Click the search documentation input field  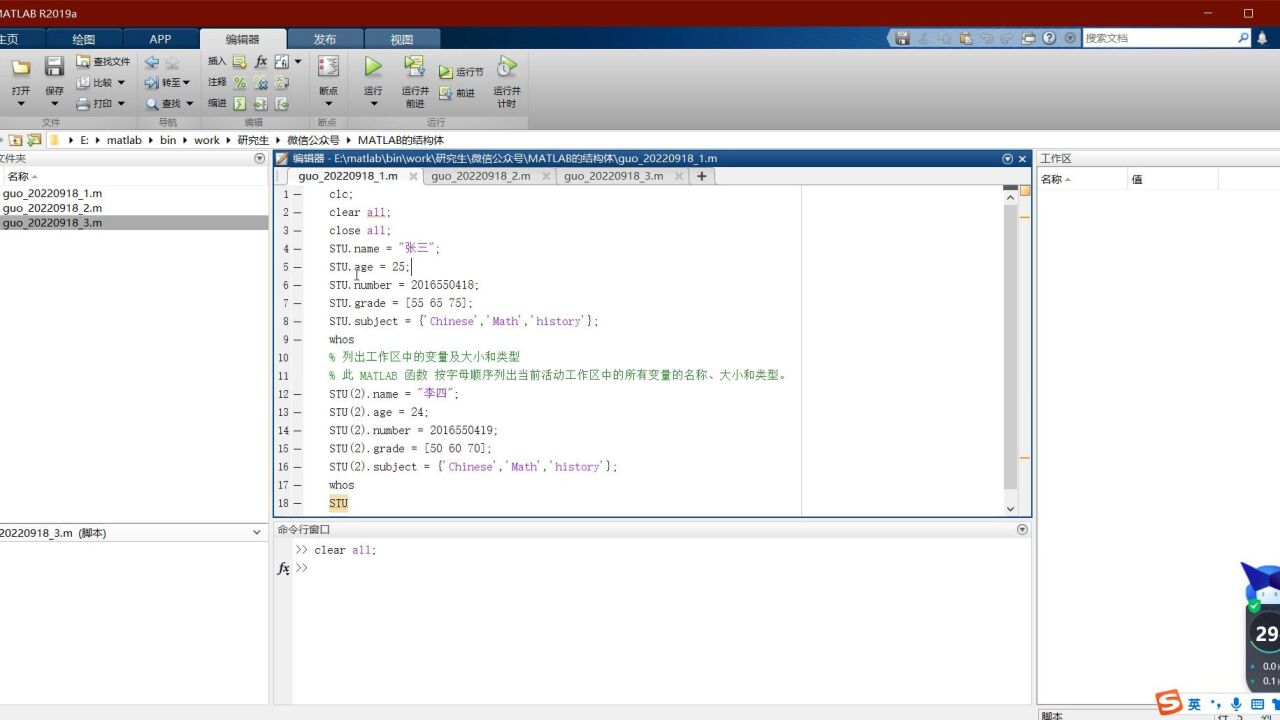pyautogui.click(x=1158, y=38)
